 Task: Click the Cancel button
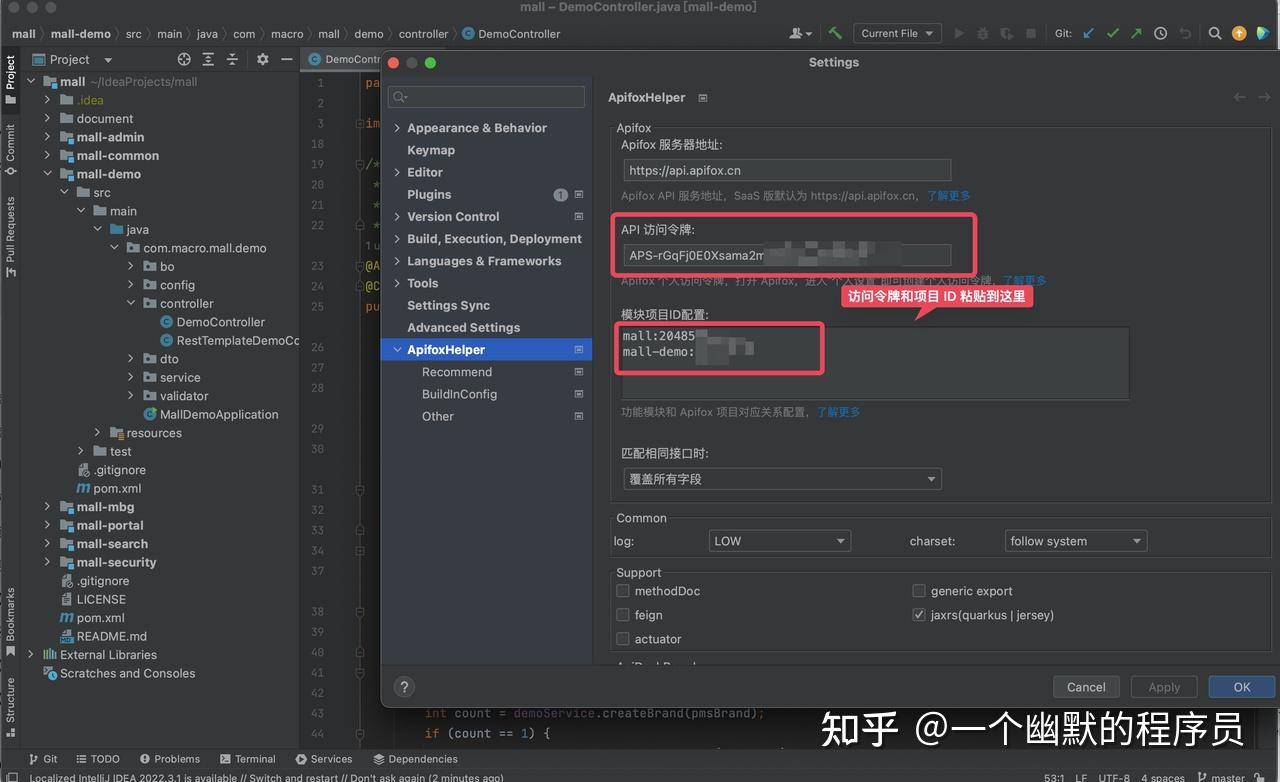click(1086, 687)
